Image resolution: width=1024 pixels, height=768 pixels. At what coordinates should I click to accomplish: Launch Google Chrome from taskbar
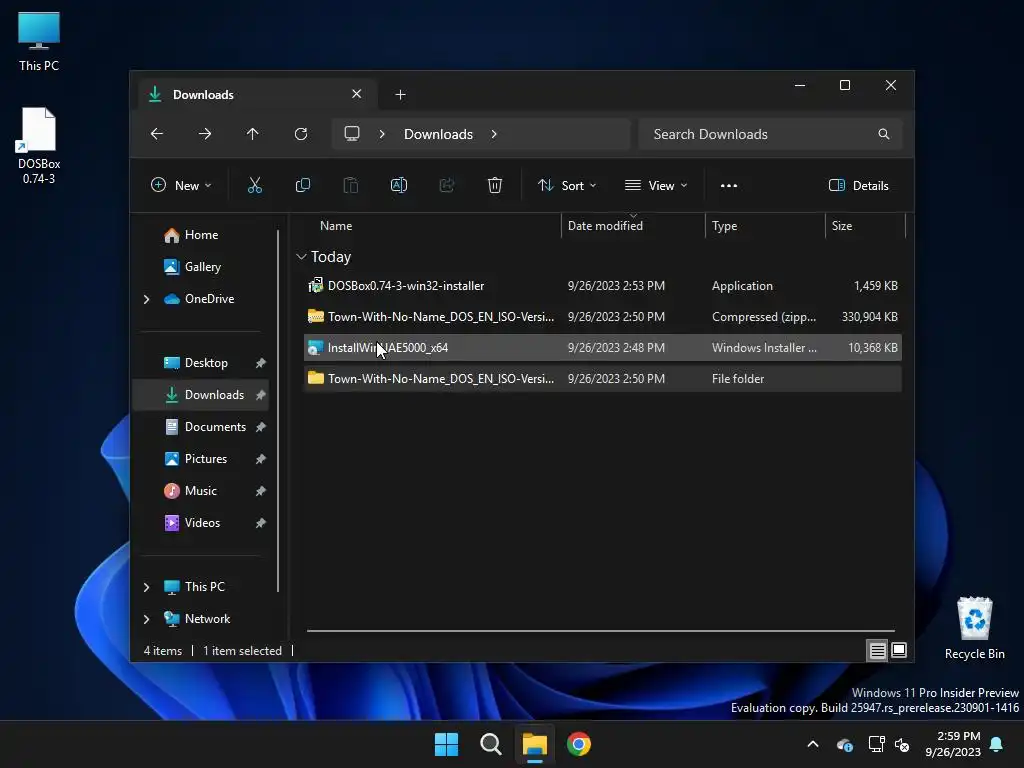[x=579, y=744]
